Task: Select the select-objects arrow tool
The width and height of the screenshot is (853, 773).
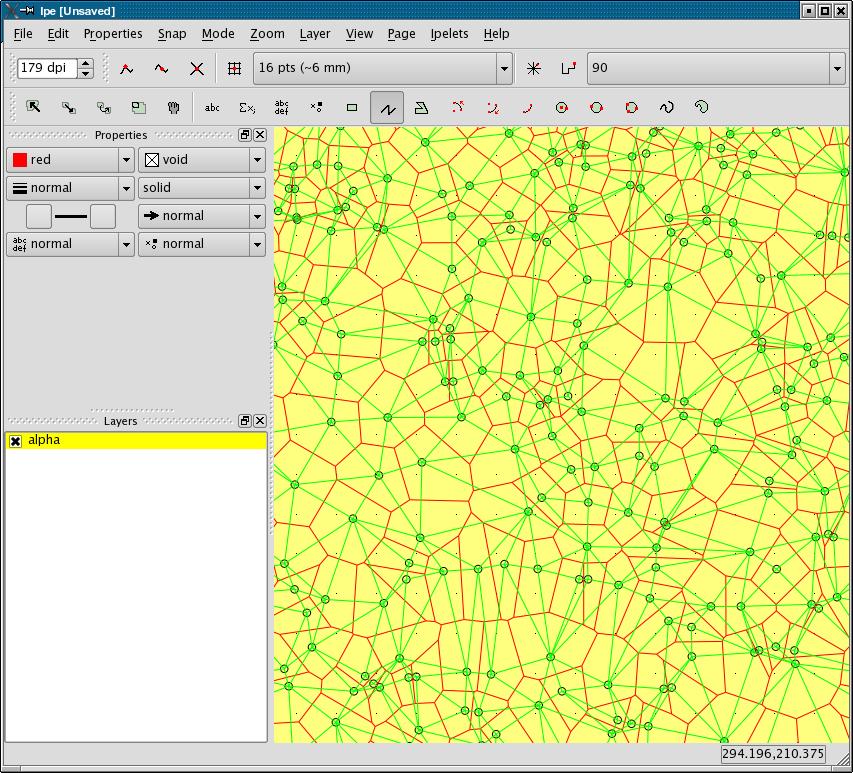Action: tap(33, 107)
